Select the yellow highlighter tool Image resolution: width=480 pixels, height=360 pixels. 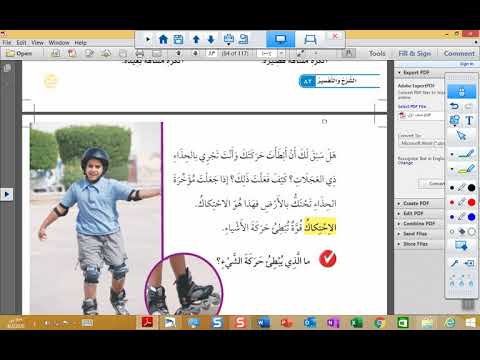tap(465, 170)
